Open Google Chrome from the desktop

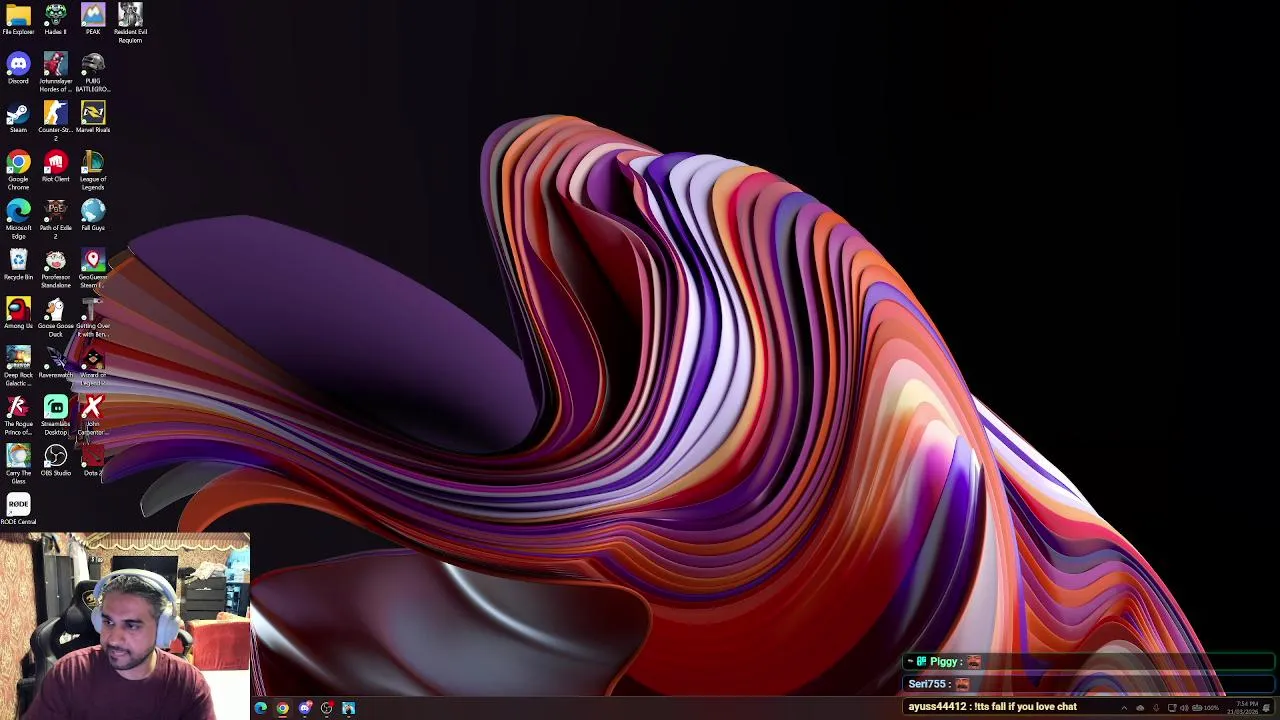coord(18,170)
